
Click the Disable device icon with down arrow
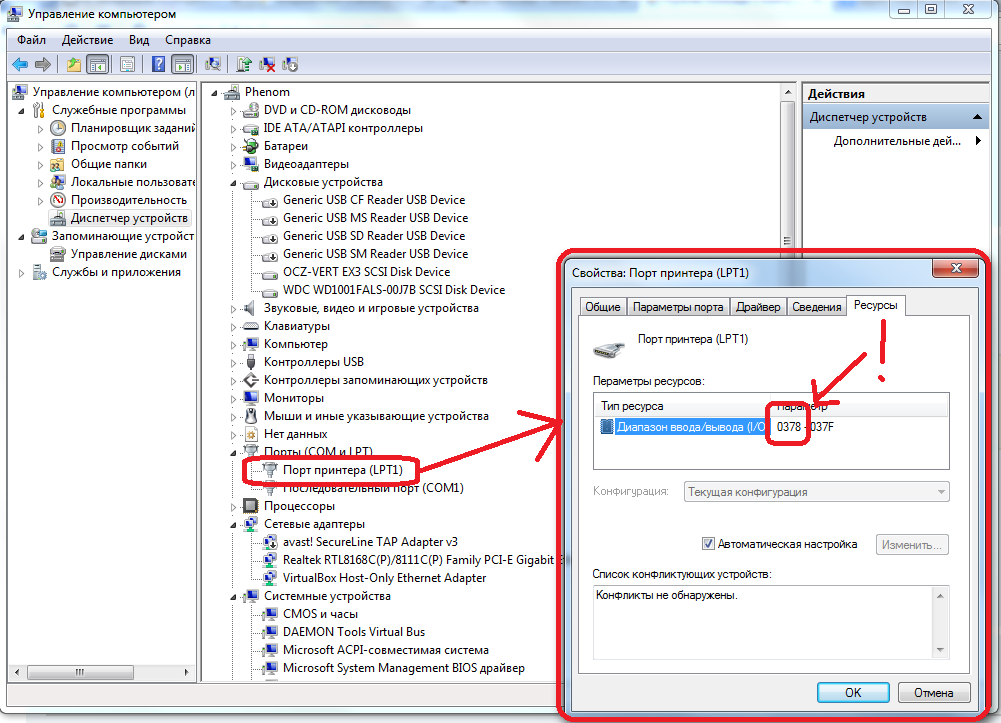[290, 64]
